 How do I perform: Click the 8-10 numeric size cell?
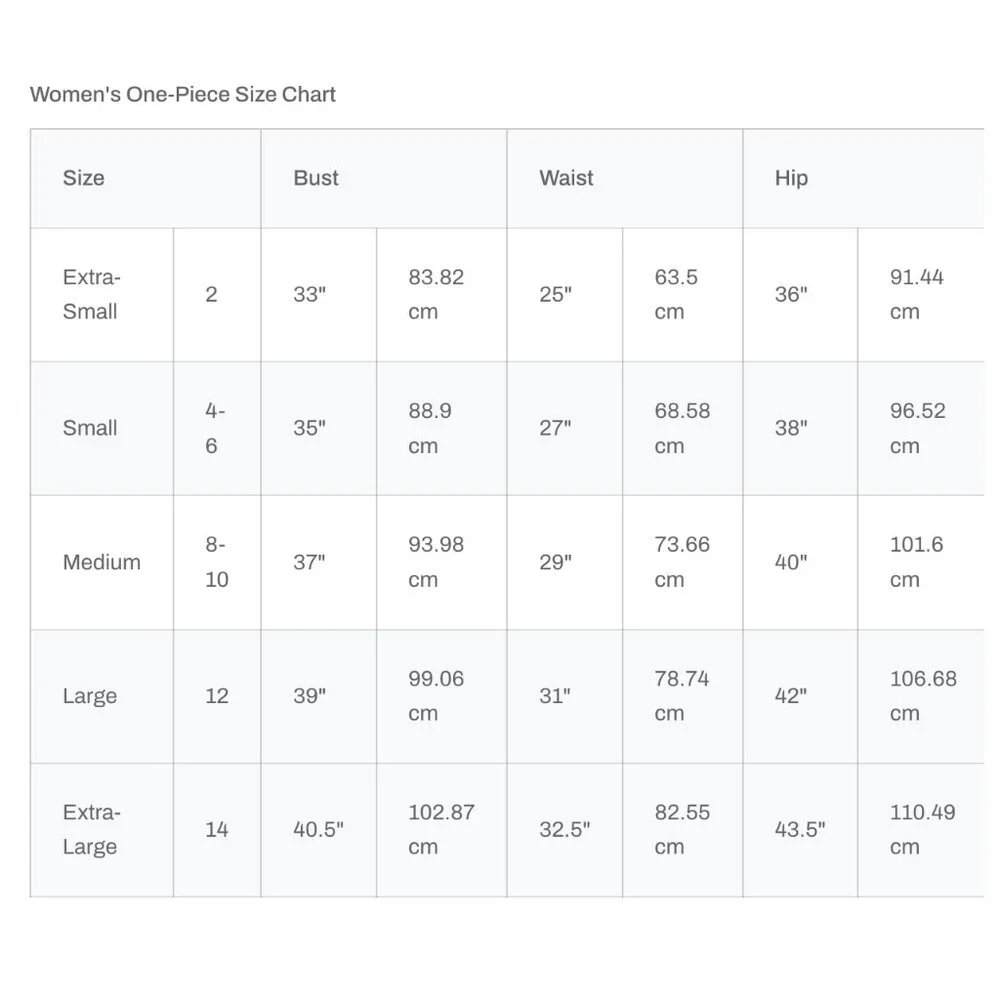pos(217,562)
